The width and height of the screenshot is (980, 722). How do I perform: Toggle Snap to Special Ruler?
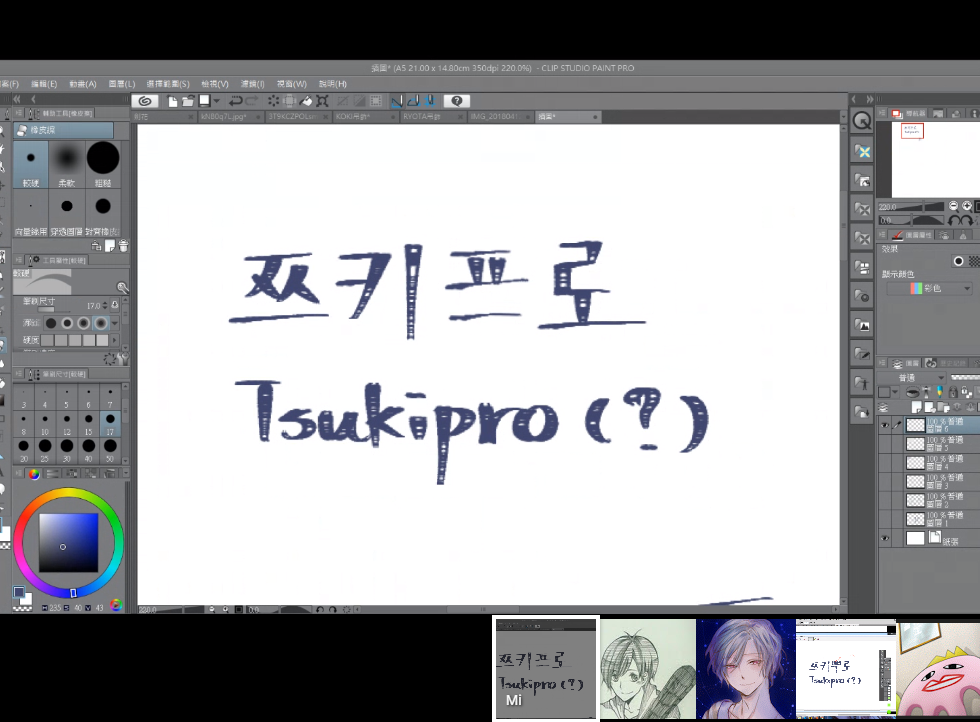413,101
